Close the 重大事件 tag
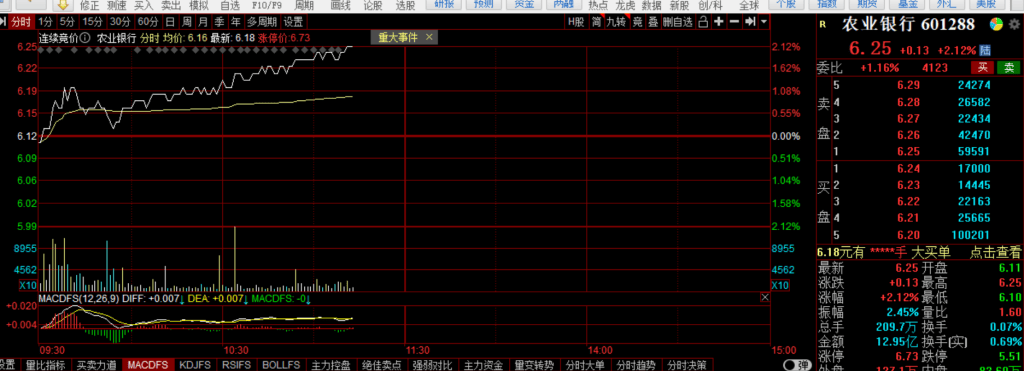This screenshot has height=371, width=1024. coord(429,37)
